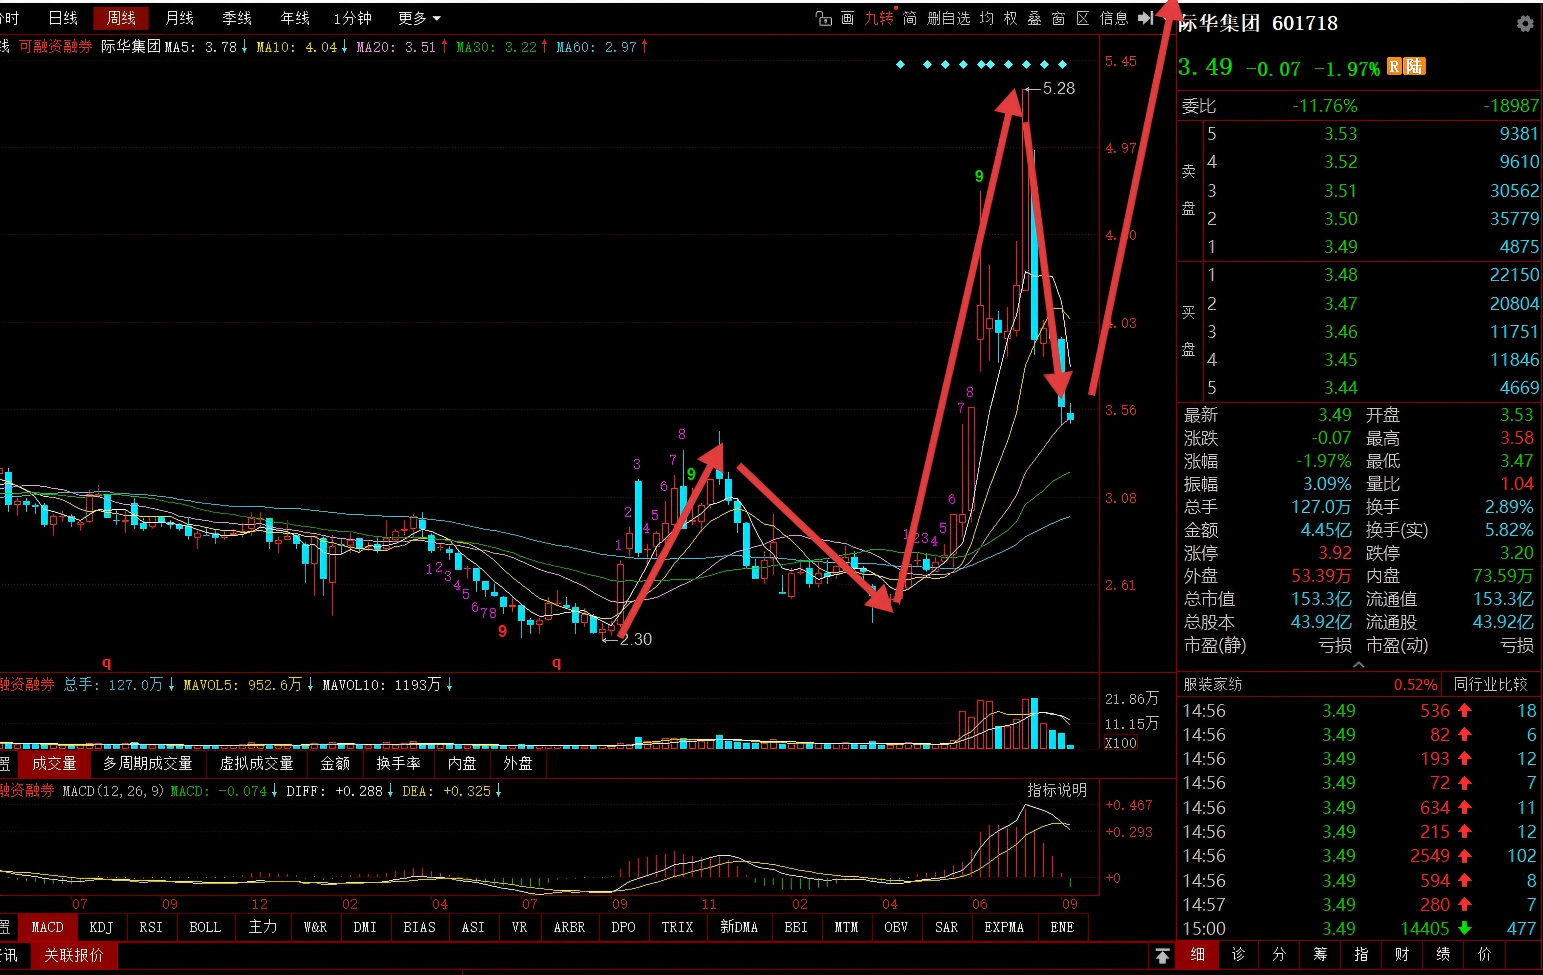
Task: Expand the chevron below the quote details
Action: pos(1358,664)
